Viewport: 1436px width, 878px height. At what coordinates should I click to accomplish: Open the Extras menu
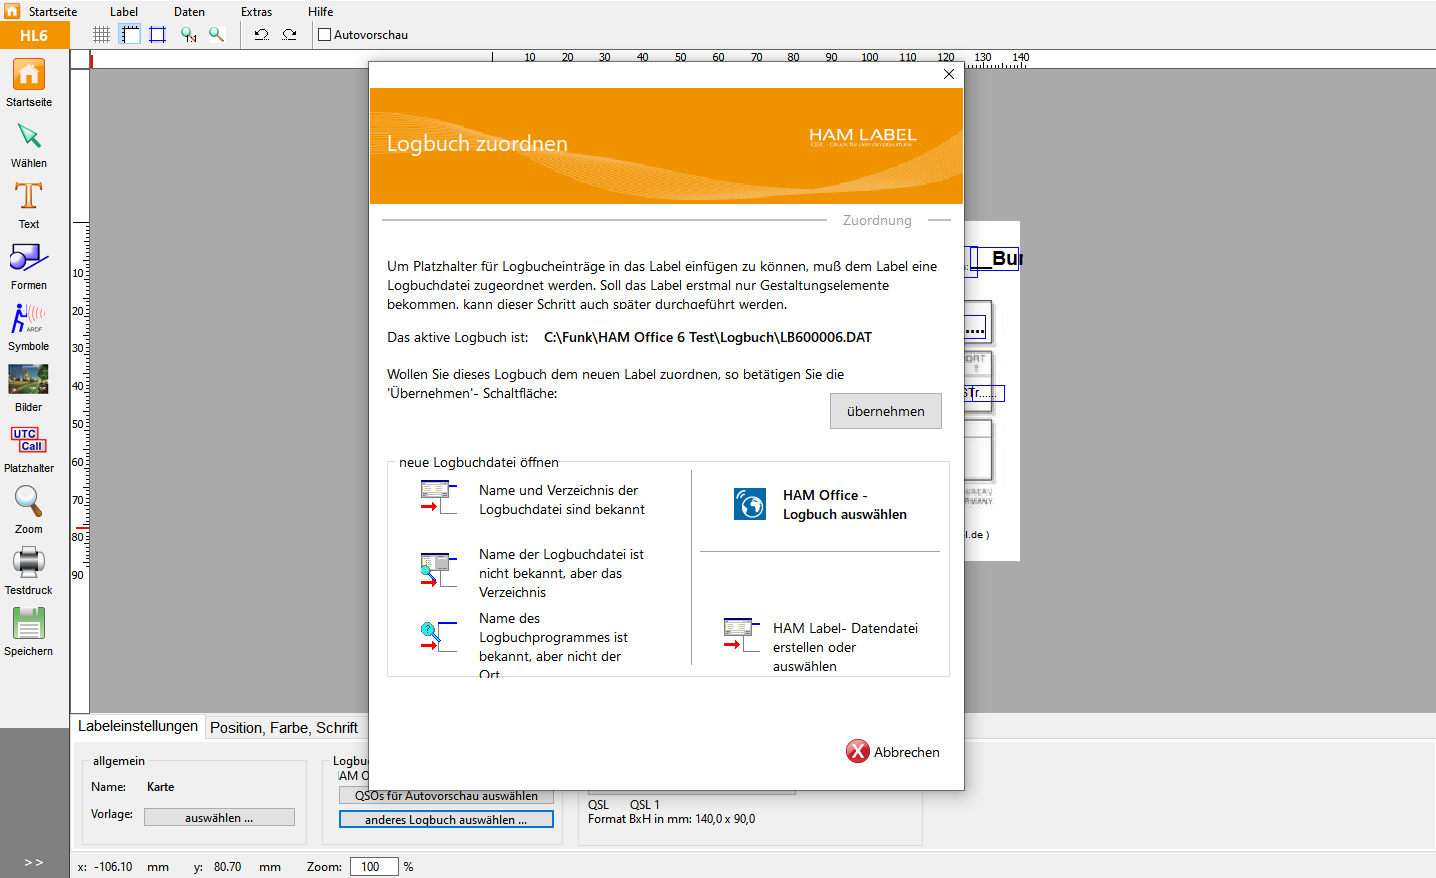(x=256, y=12)
